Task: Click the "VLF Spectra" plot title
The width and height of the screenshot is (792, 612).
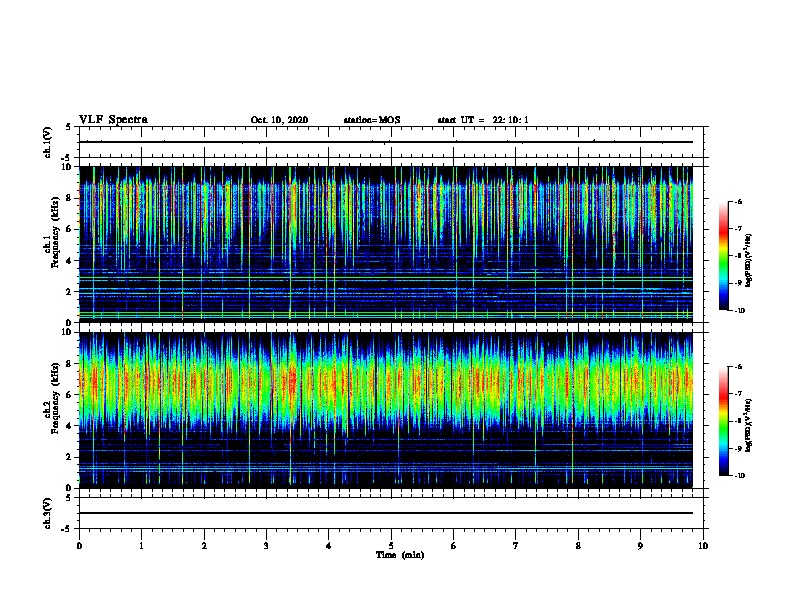Action: pyautogui.click(x=113, y=120)
